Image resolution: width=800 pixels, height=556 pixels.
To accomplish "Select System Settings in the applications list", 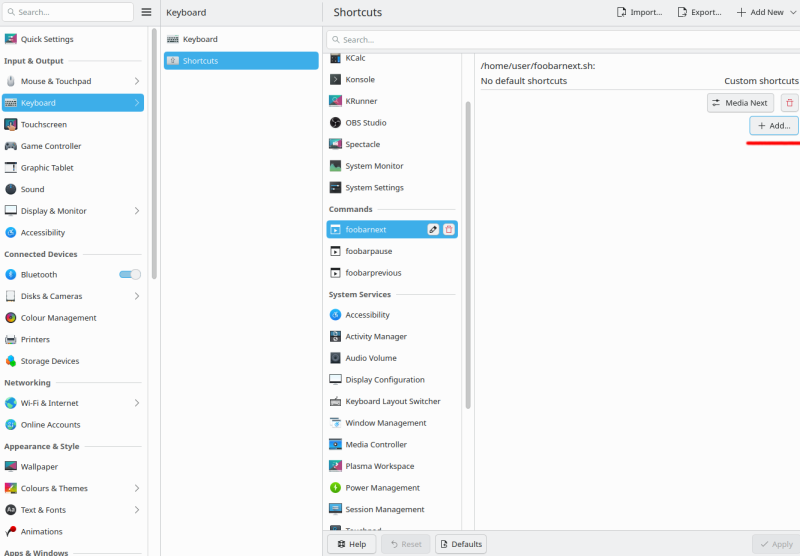I will 392,188.
